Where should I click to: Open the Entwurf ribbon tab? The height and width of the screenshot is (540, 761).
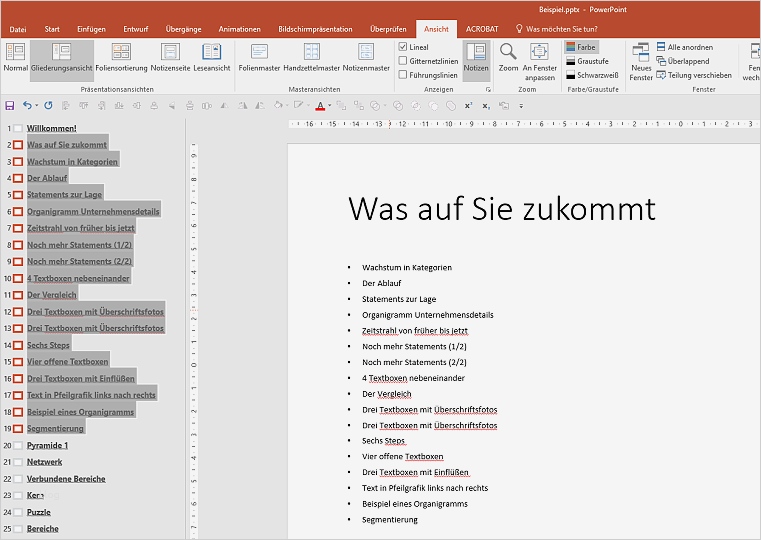click(135, 29)
